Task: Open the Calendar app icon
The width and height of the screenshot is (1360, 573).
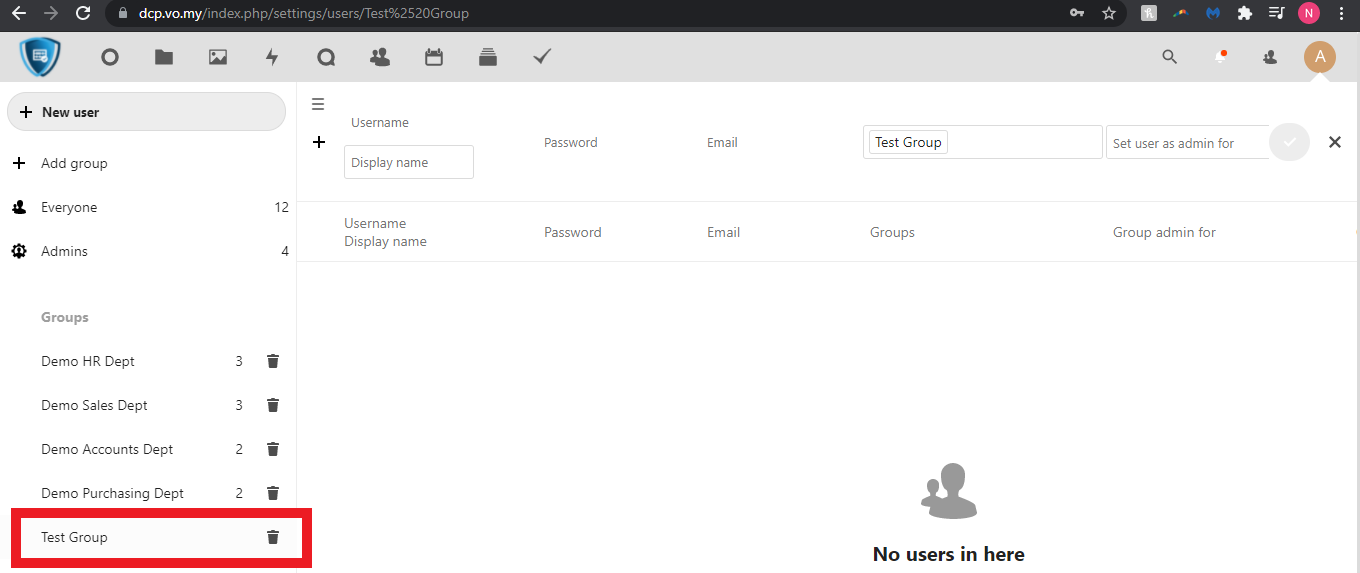Action: [x=434, y=57]
